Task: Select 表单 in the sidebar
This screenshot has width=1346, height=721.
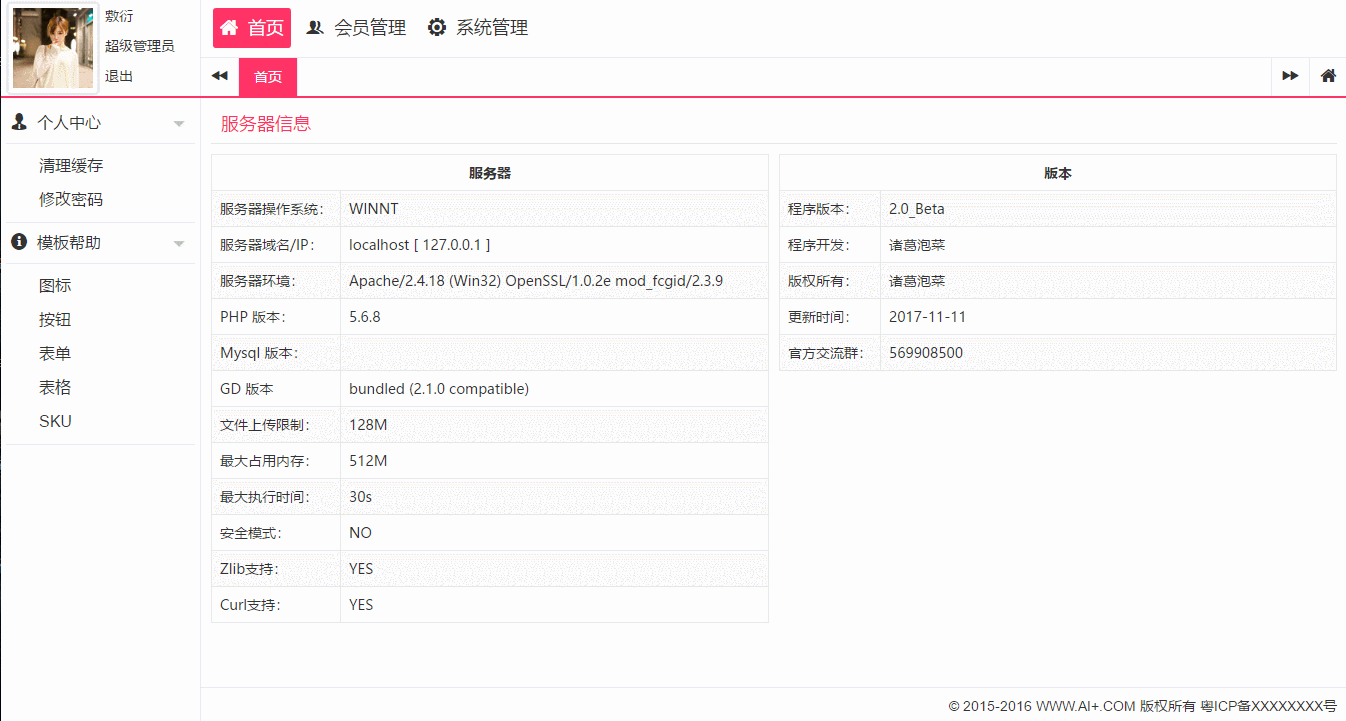Action: [55, 354]
